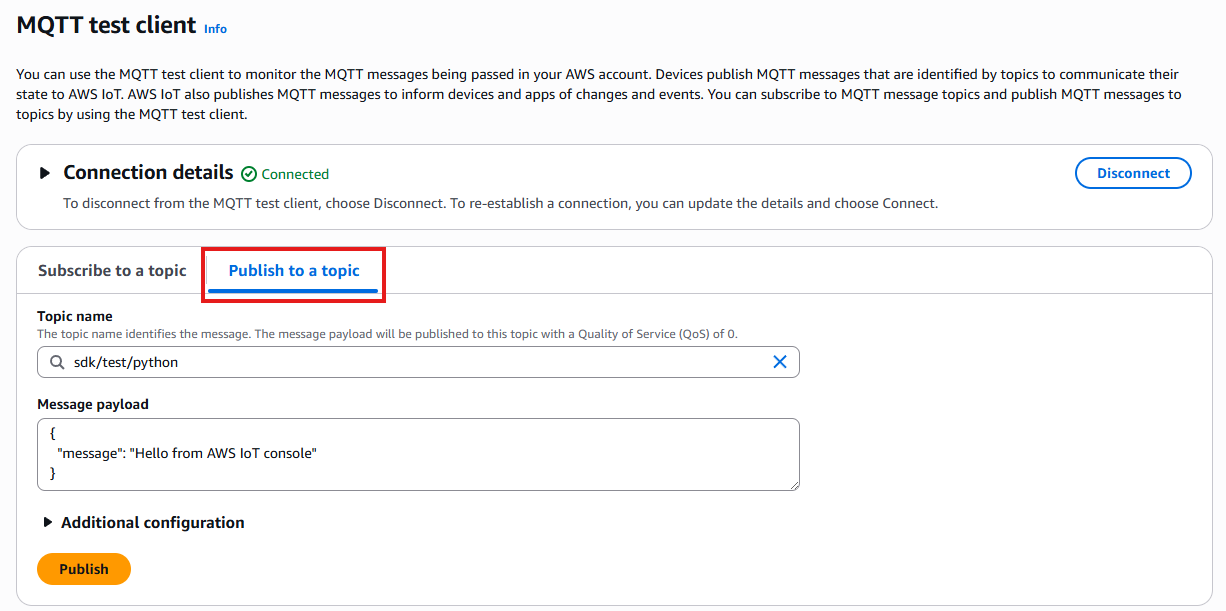Click the Message payload field label
This screenshot has width=1226, height=611.
pyautogui.click(x=93, y=405)
